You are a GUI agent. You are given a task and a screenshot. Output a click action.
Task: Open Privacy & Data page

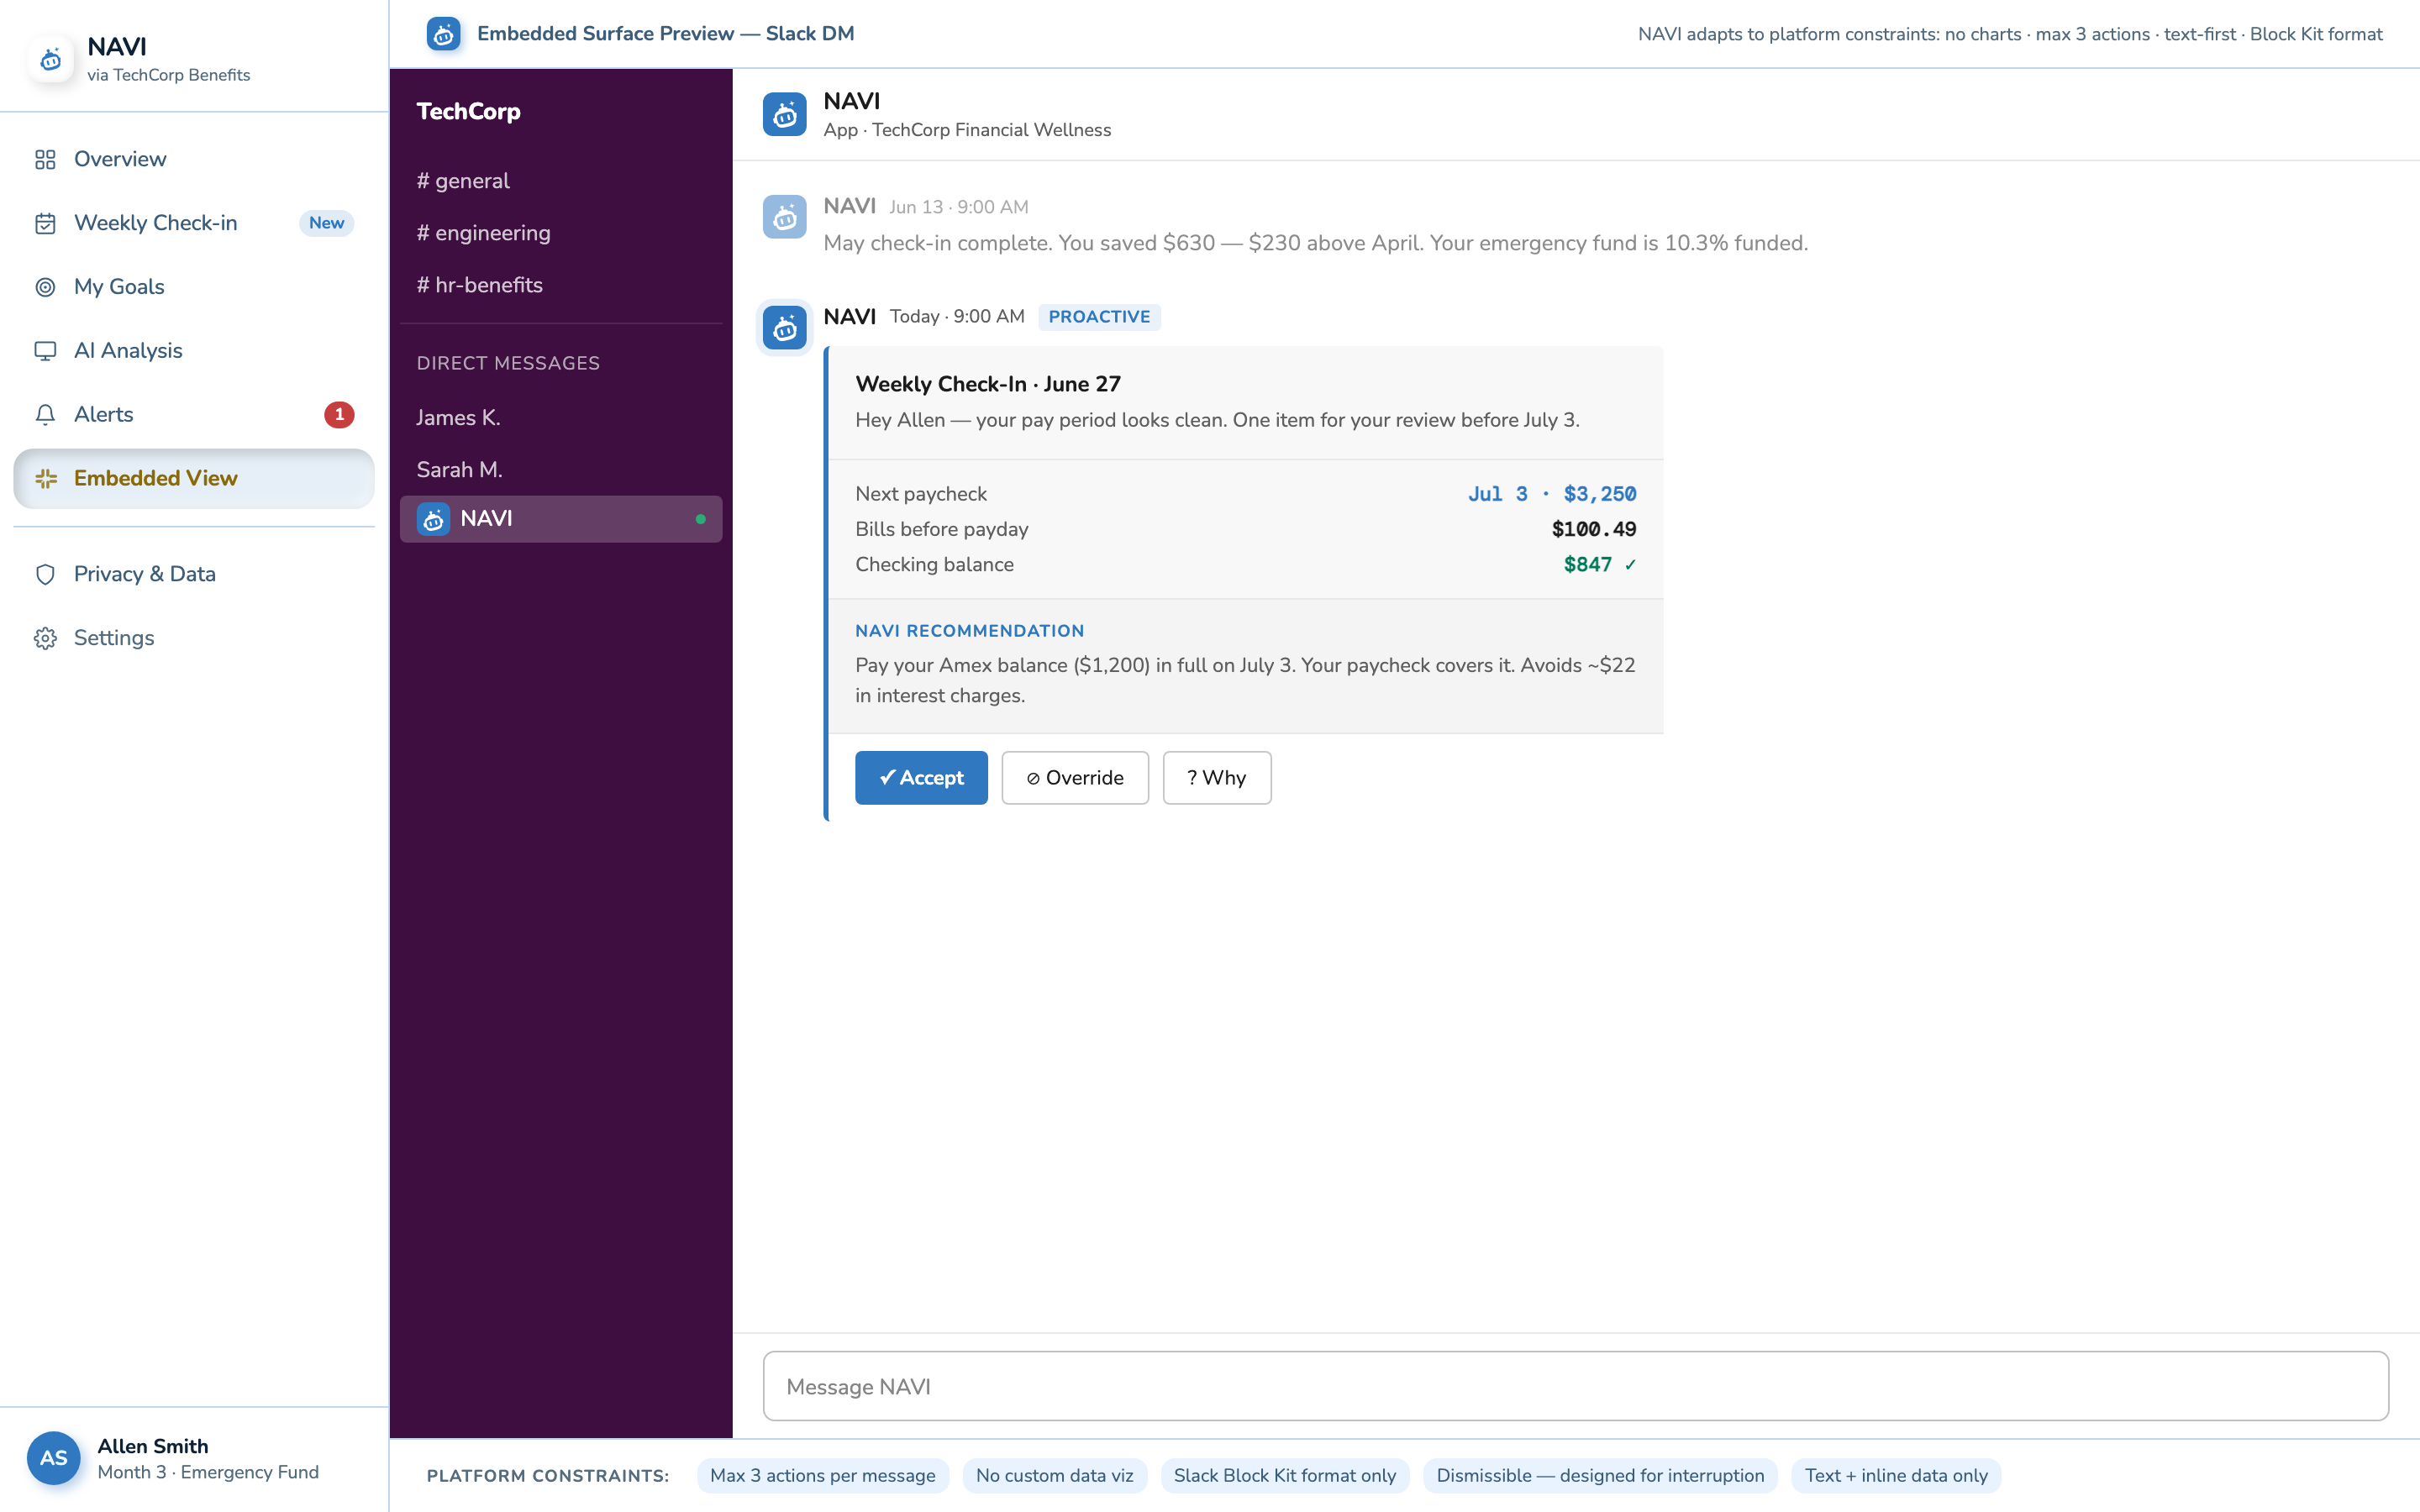coord(194,574)
